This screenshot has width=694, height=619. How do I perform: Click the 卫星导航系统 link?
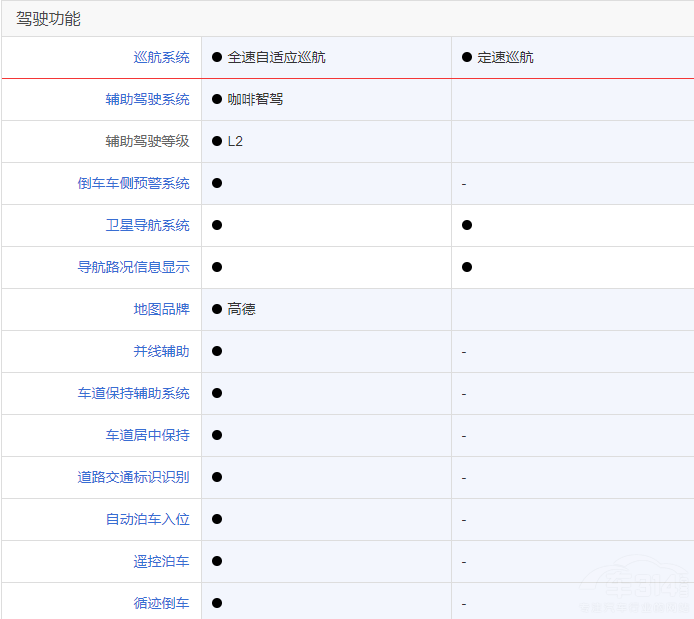click(147, 225)
